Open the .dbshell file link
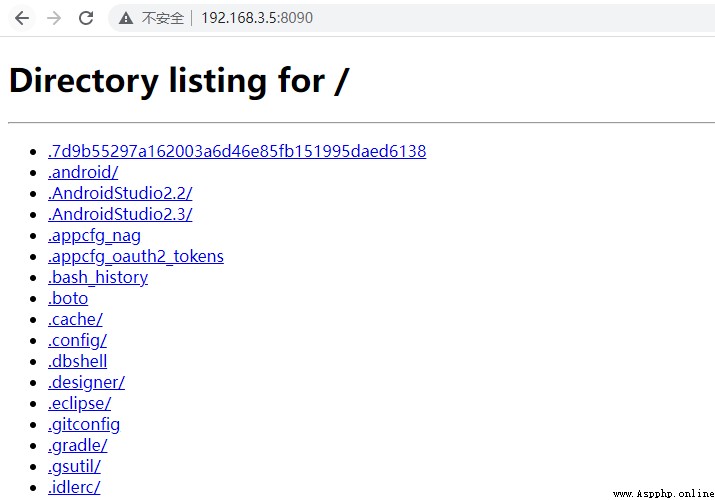Screen dimensions: 715x500 coord(78,361)
